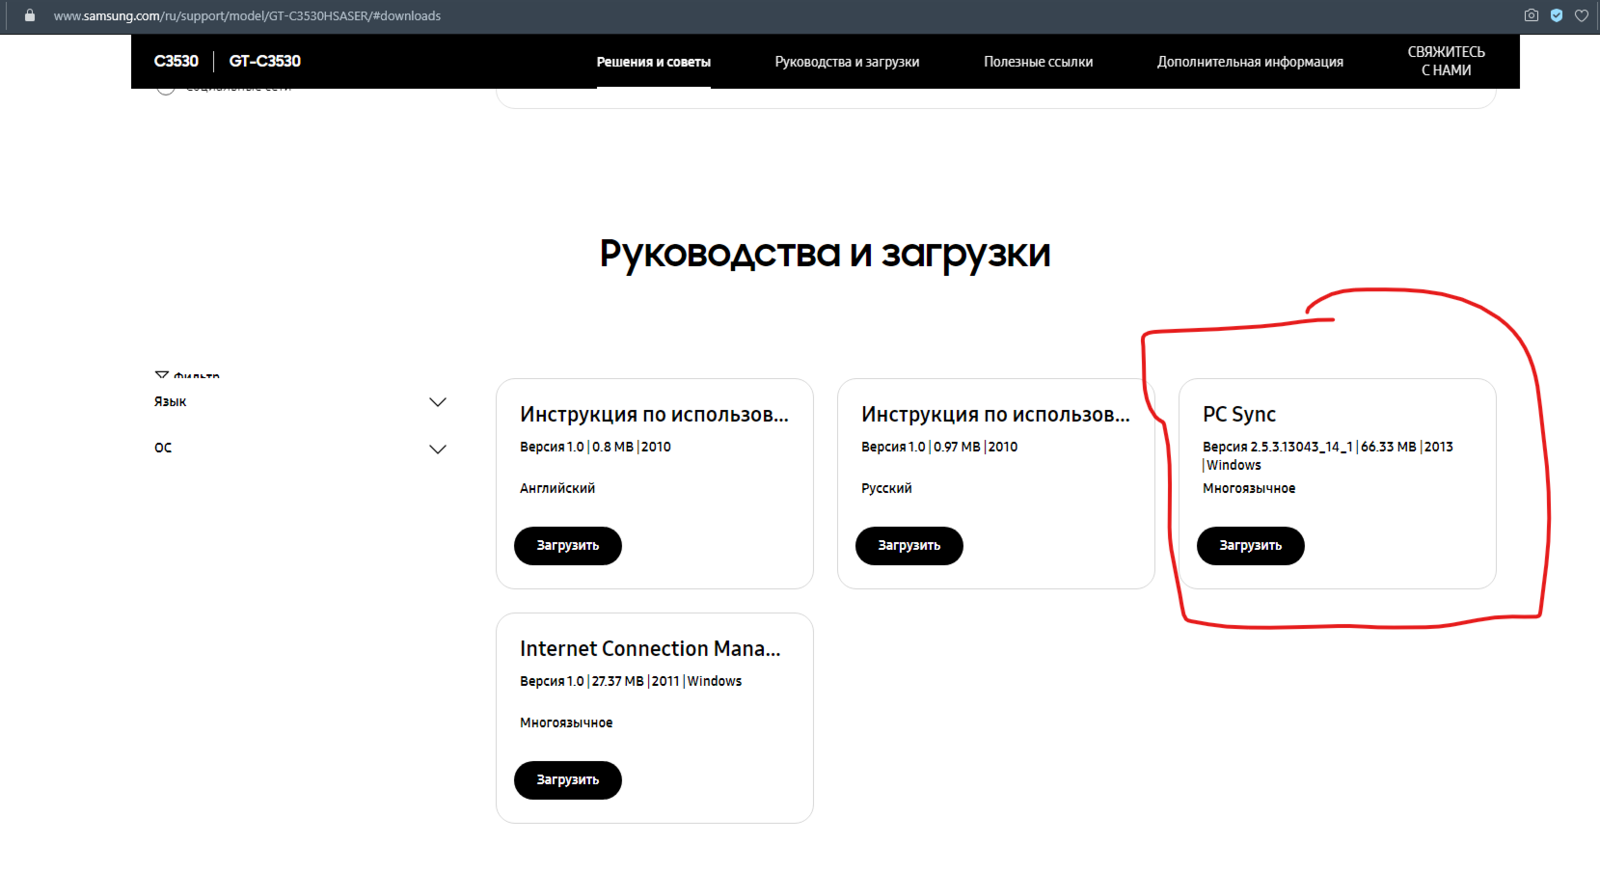1600x872 pixels.
Task: Click the 0.8 MB manual card title
Action: (654, 415)
